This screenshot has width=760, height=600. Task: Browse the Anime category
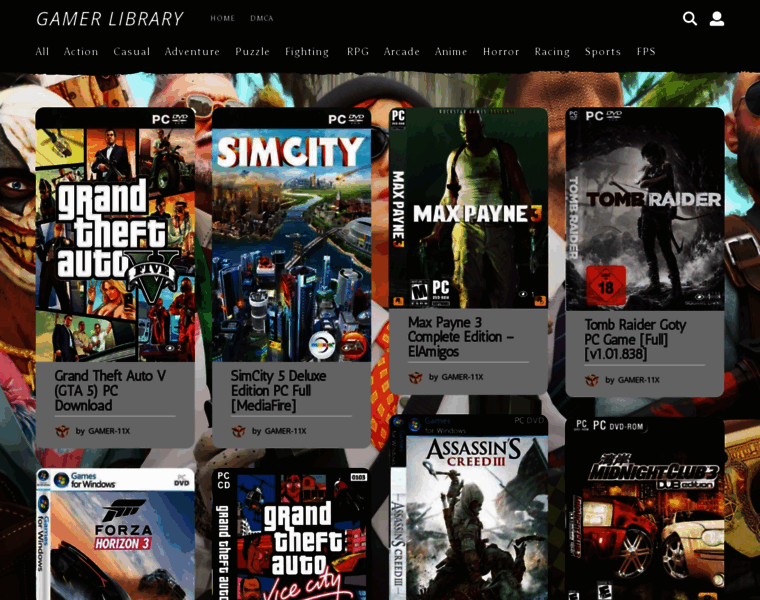pos(451,51)
